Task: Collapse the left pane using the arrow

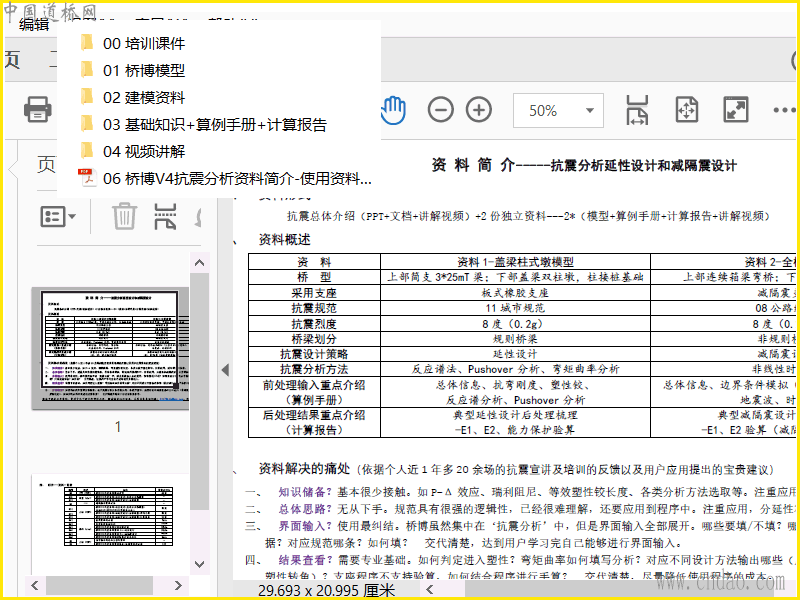Action: [x=225, y=370]
